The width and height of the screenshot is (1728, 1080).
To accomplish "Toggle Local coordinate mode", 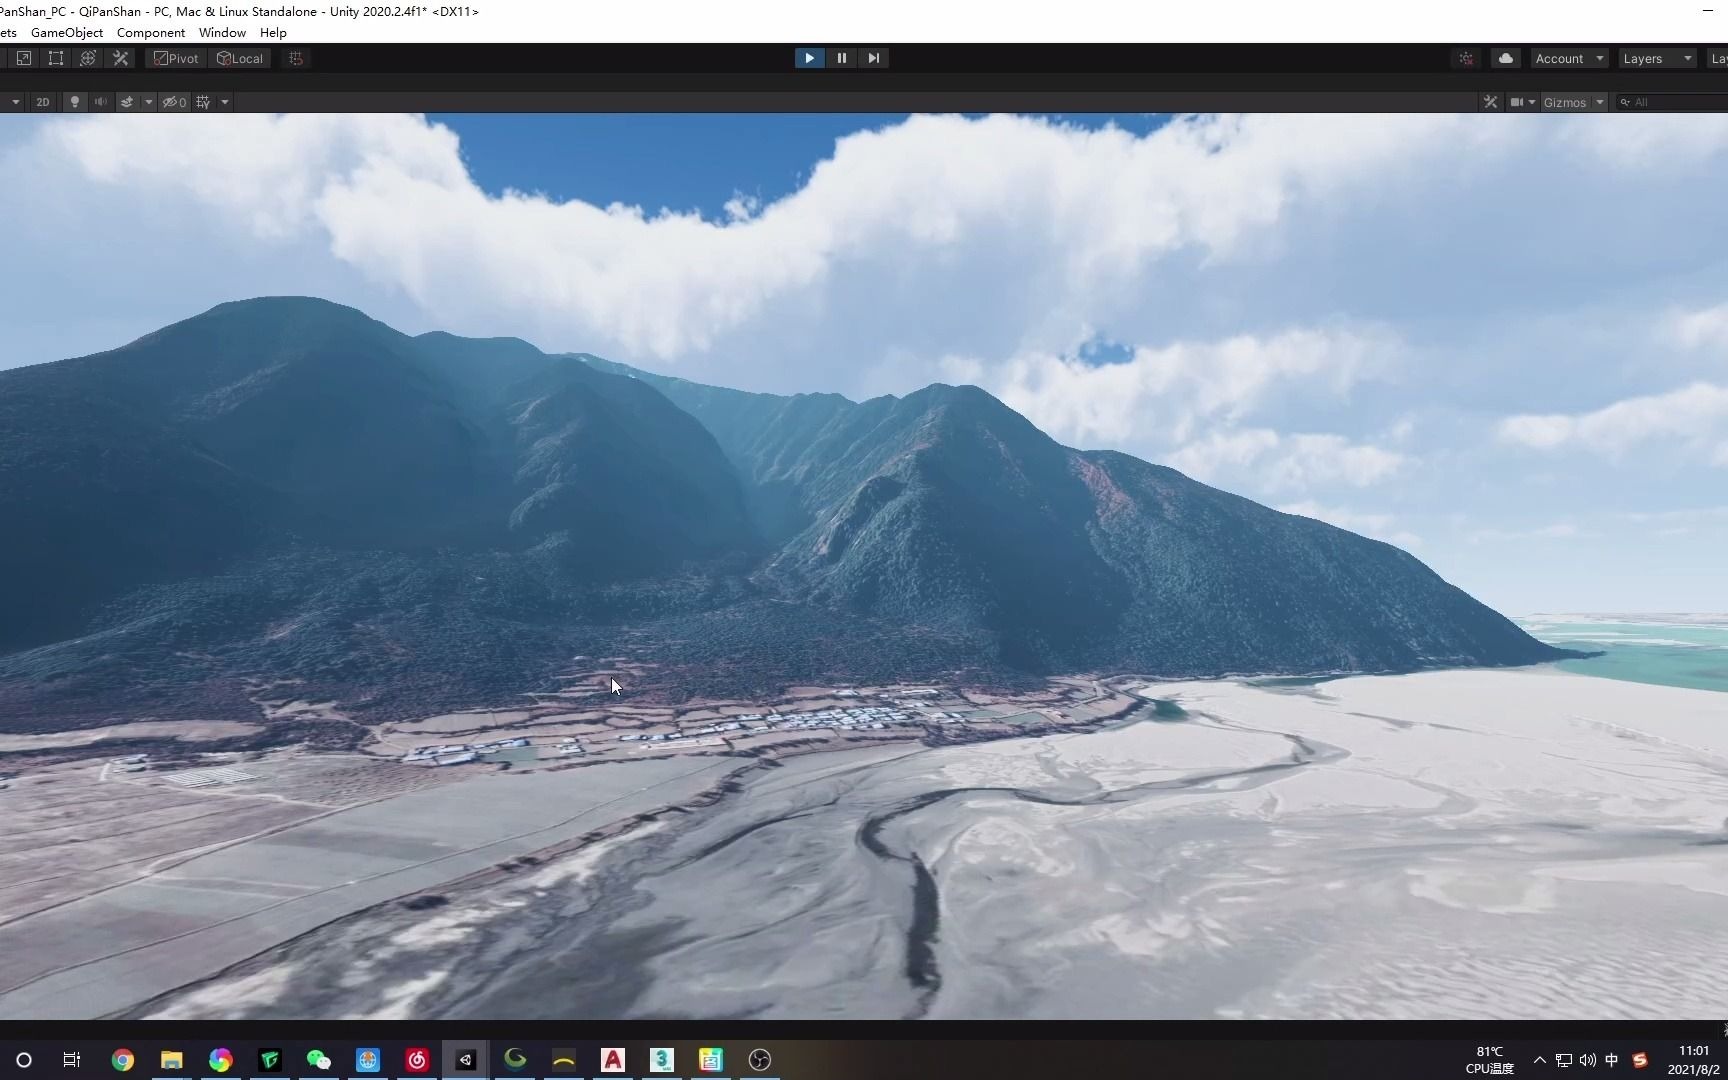I will [239, 58].
